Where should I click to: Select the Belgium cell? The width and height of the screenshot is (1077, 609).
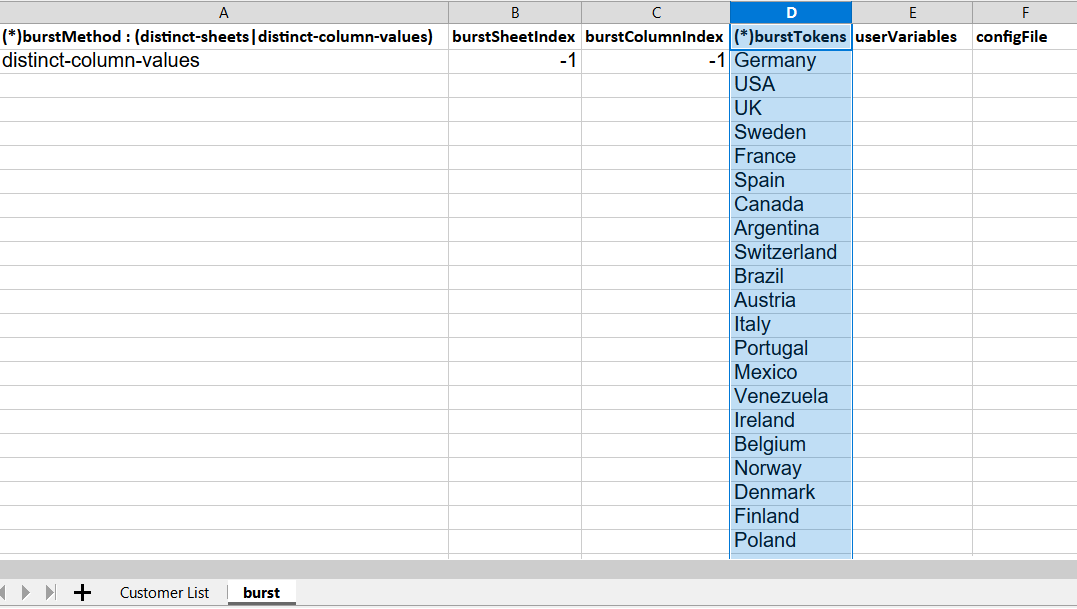(x=791, y=446)
